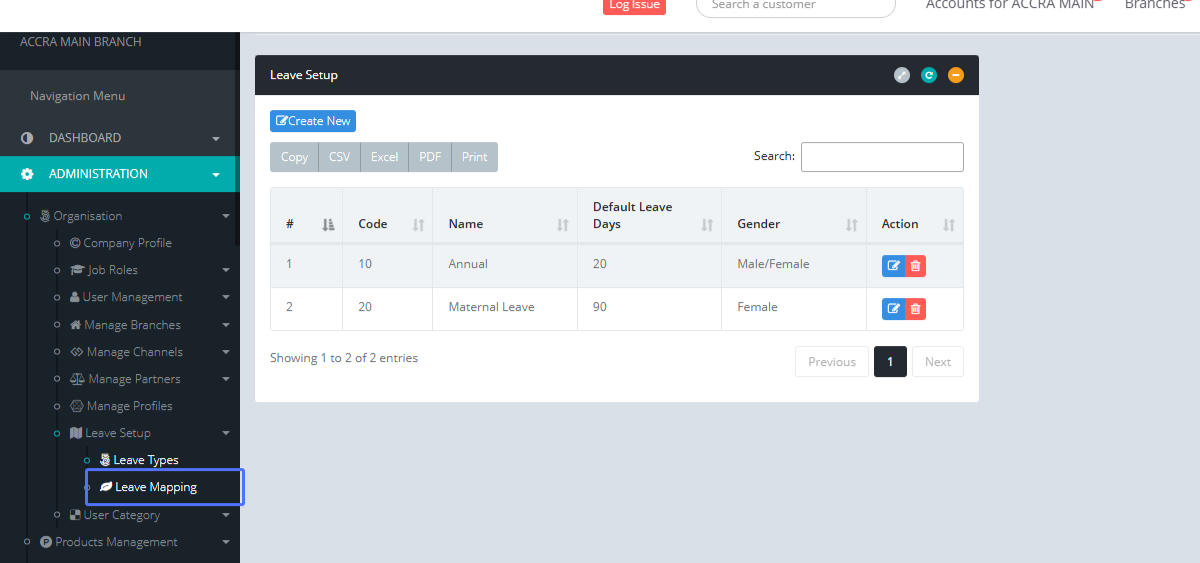Viewport: 1200px width, 563px height.
Task: Click the Create New button
Action: [313, 121]
